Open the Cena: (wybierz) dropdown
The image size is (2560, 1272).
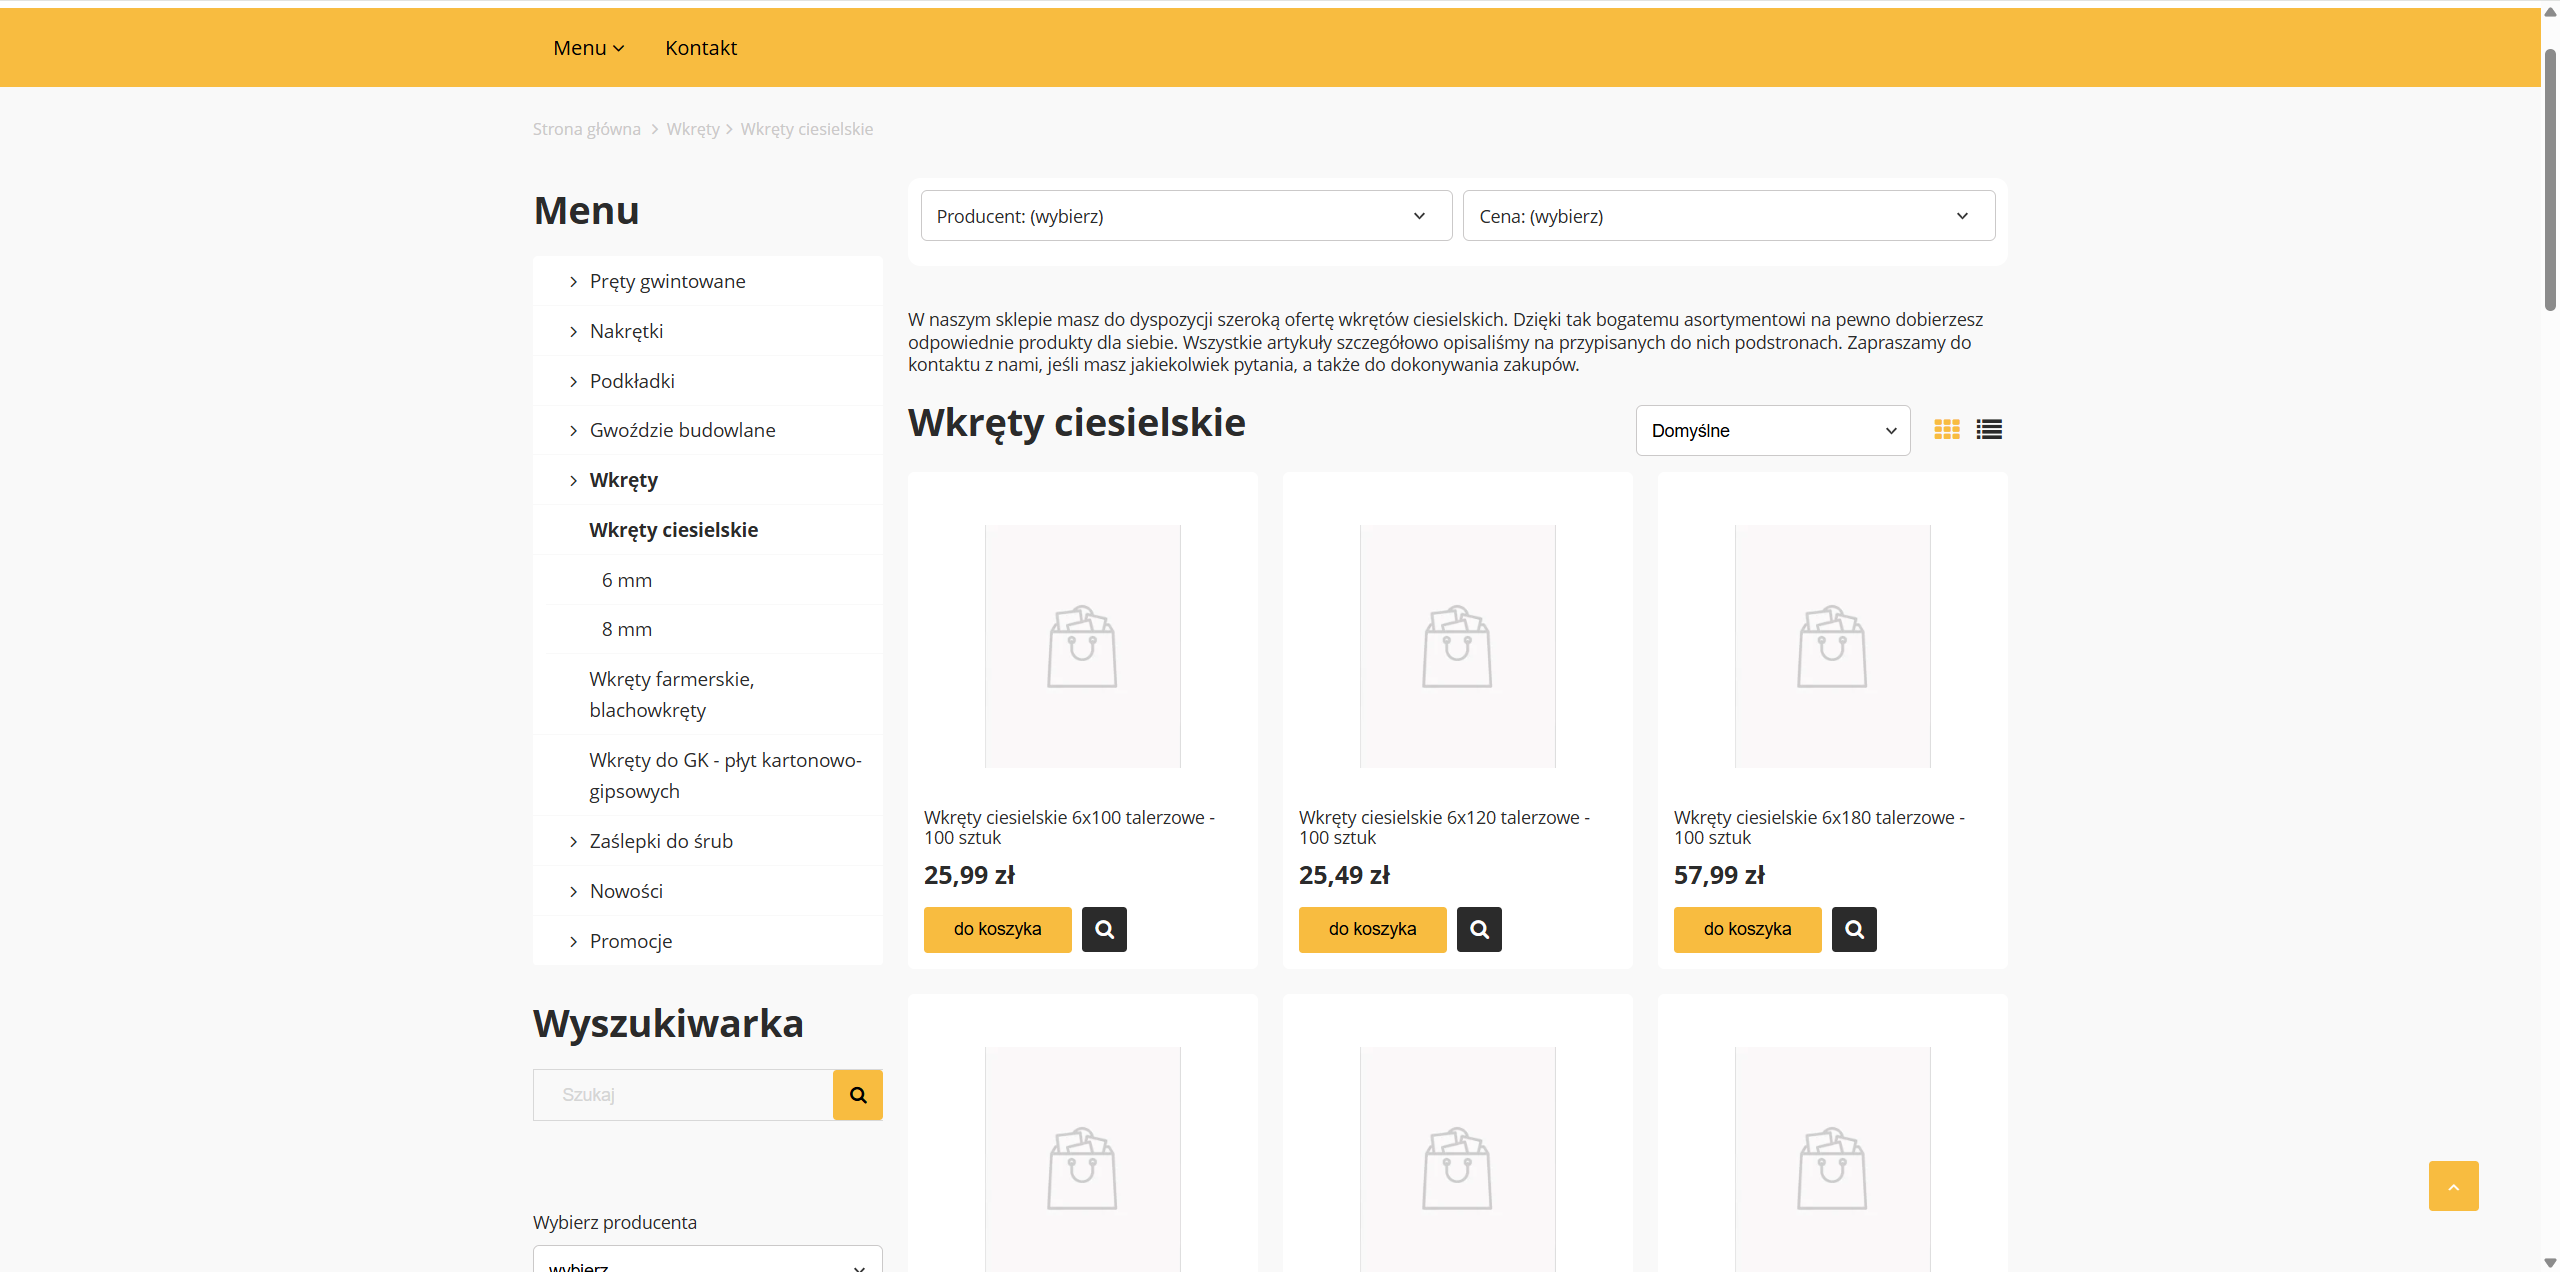click(1728, 215)
